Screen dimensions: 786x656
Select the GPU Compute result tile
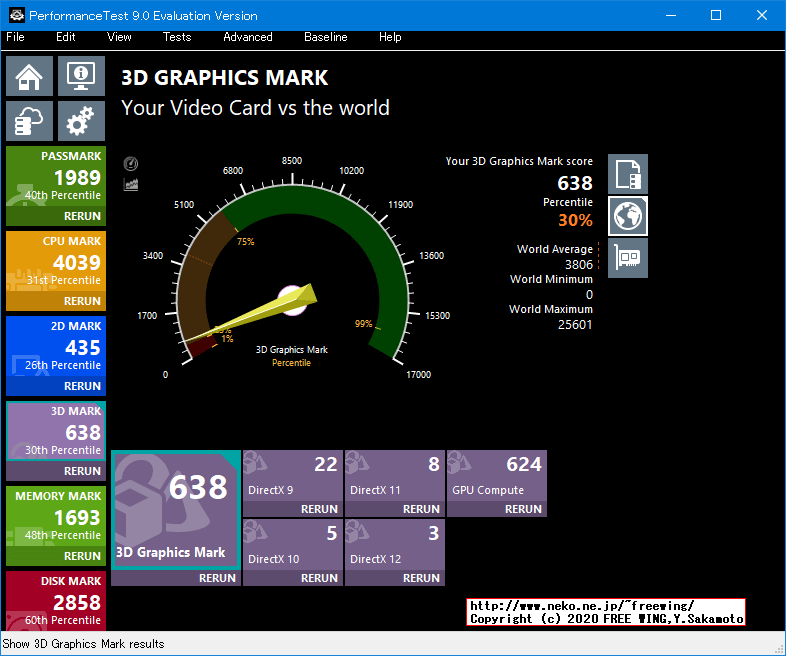(x=497, y=476)
